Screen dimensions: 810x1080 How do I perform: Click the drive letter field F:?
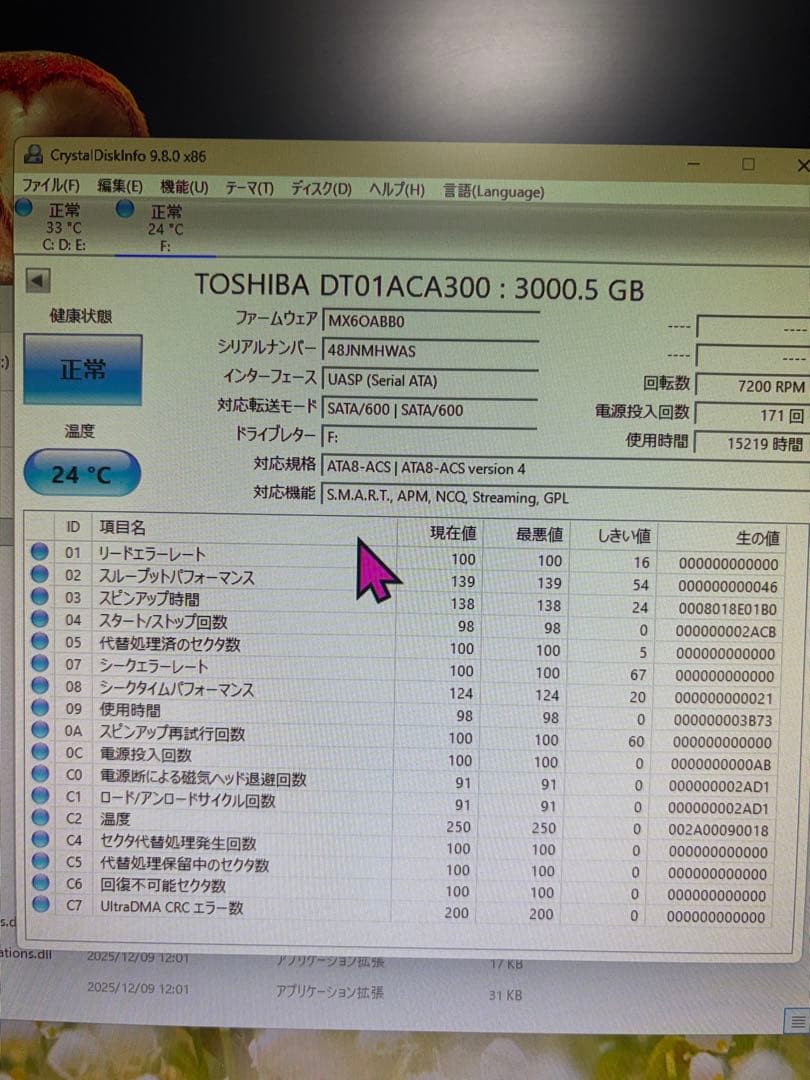(x=430, y=438)
